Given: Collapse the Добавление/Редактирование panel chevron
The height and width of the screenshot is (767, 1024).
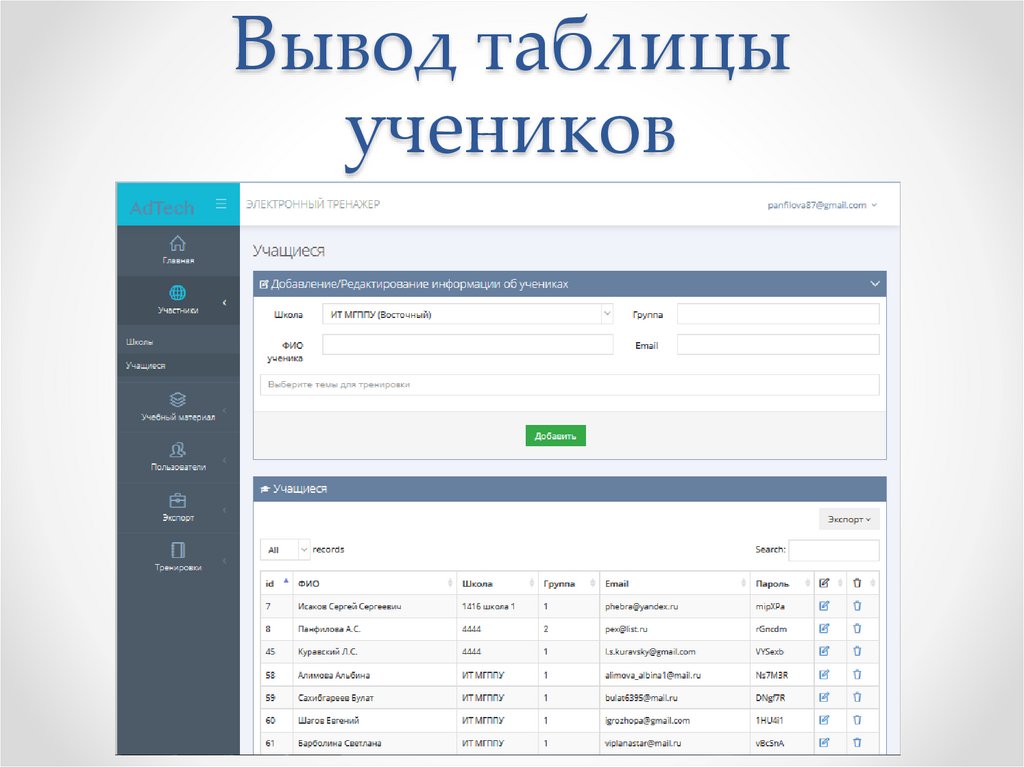Looking at the screenshot, I should 874,284.
